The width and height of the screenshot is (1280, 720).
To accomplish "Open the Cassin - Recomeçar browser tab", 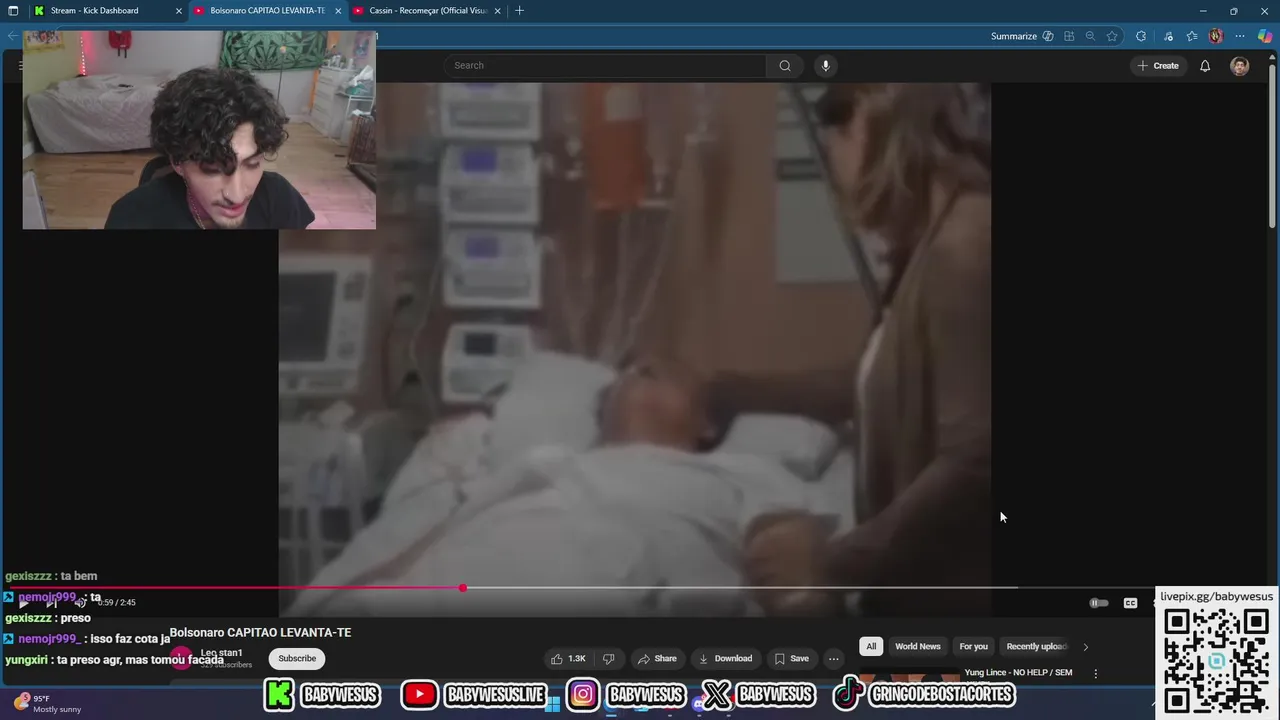I will click(428, 11).
